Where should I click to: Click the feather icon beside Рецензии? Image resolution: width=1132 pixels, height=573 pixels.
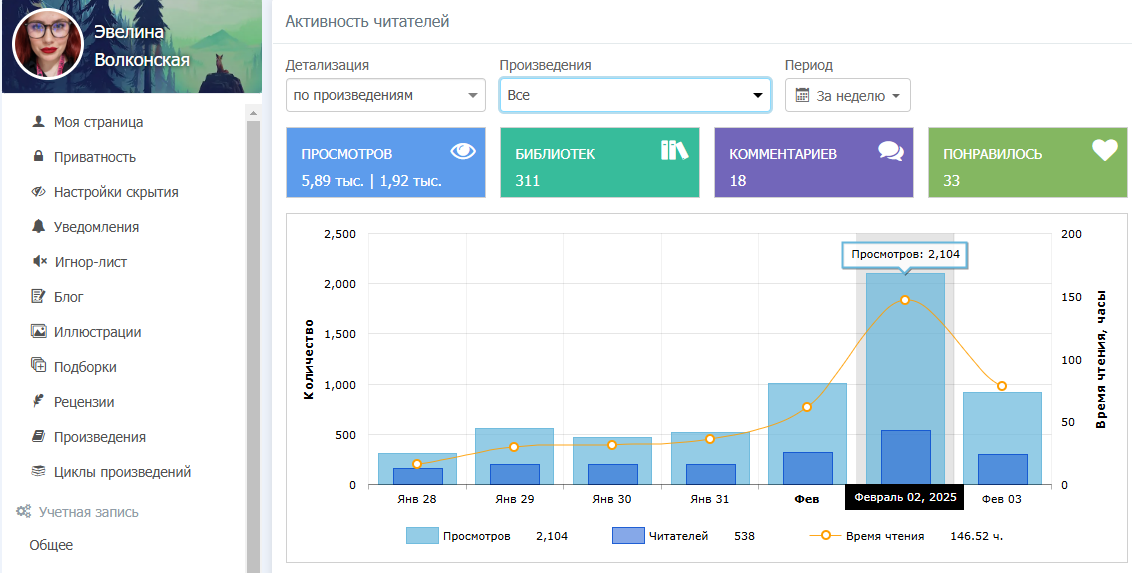39,402
